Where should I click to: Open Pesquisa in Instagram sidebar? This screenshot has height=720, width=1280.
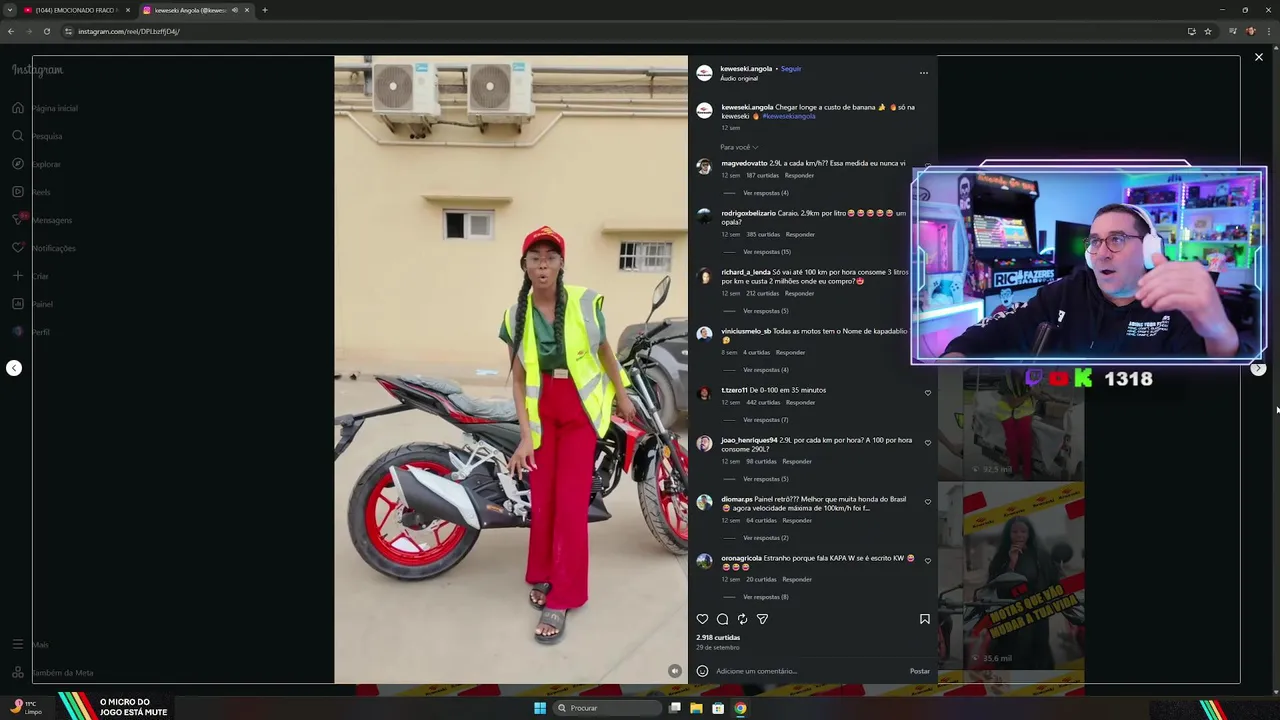point(38,136)
